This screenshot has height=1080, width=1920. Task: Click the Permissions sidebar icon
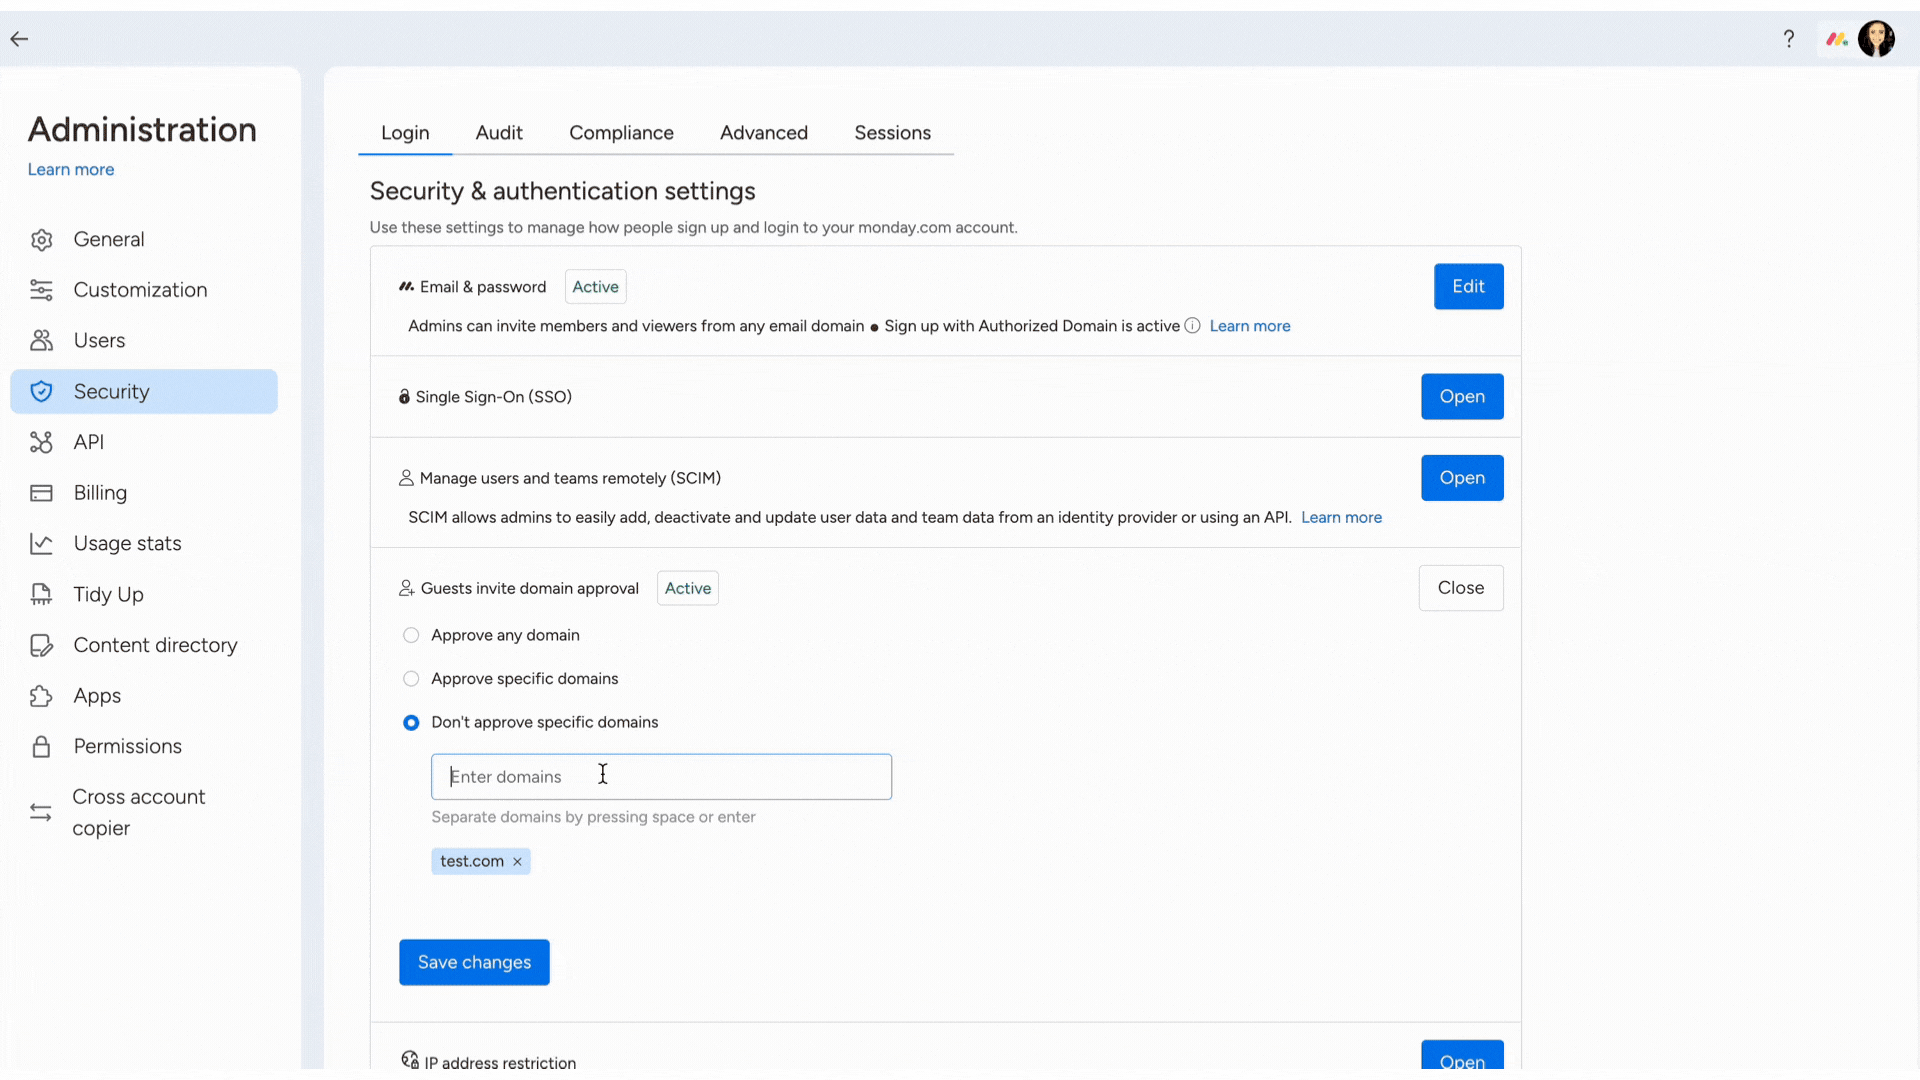41,745
